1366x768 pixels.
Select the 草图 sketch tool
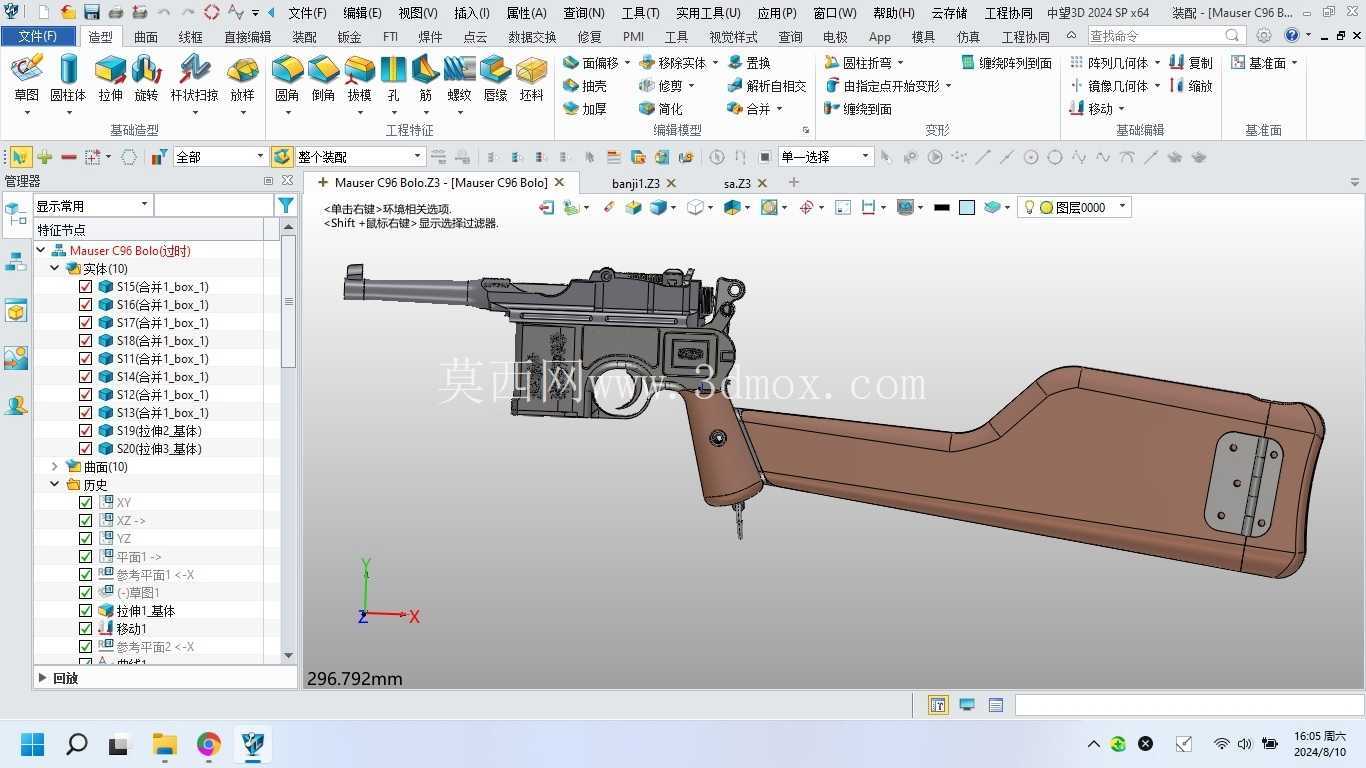pos(27,78)
